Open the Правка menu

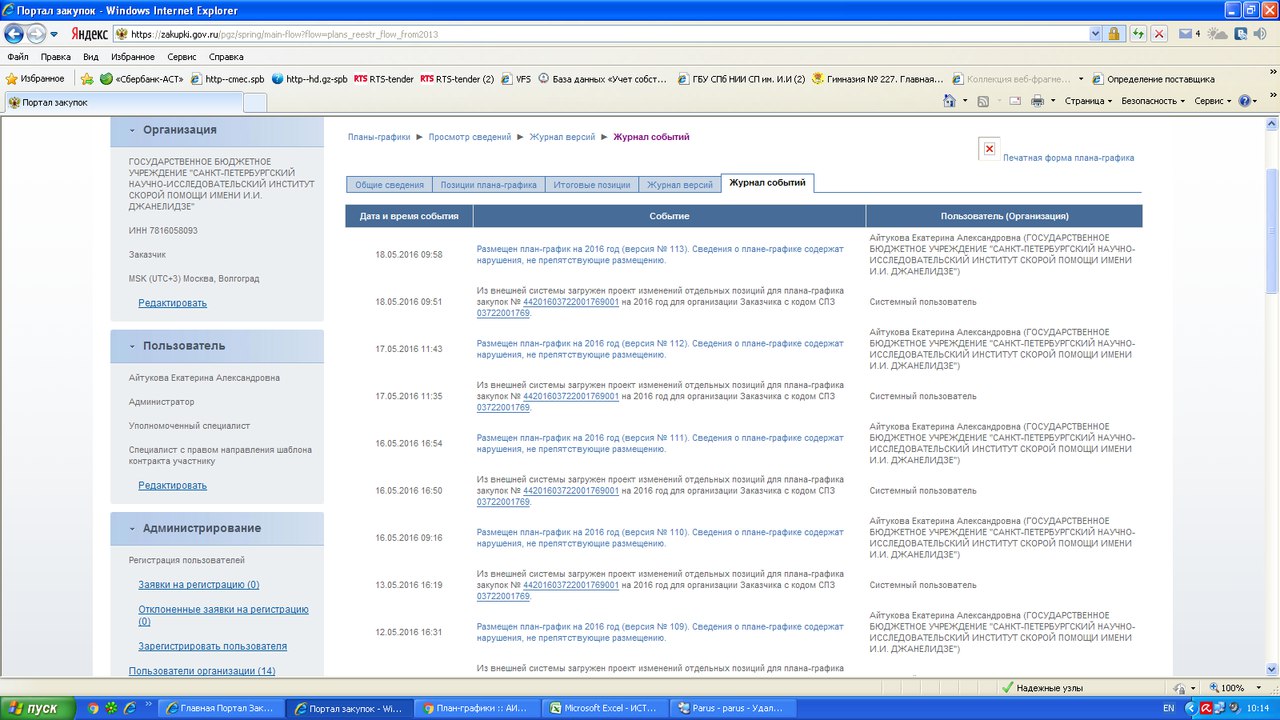click(x=55, y=57)
